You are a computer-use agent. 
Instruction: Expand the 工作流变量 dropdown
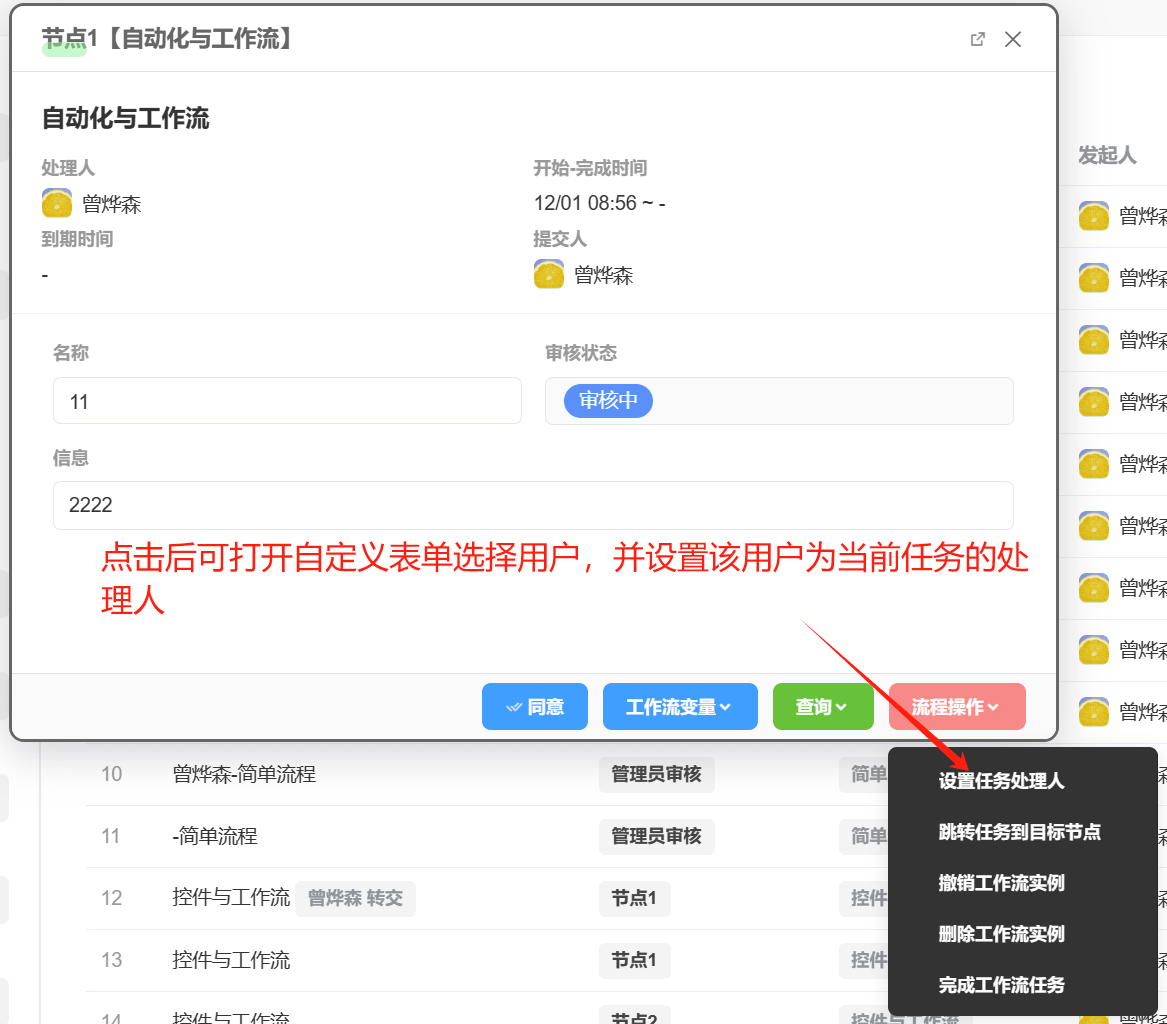[x=680, y=707]
